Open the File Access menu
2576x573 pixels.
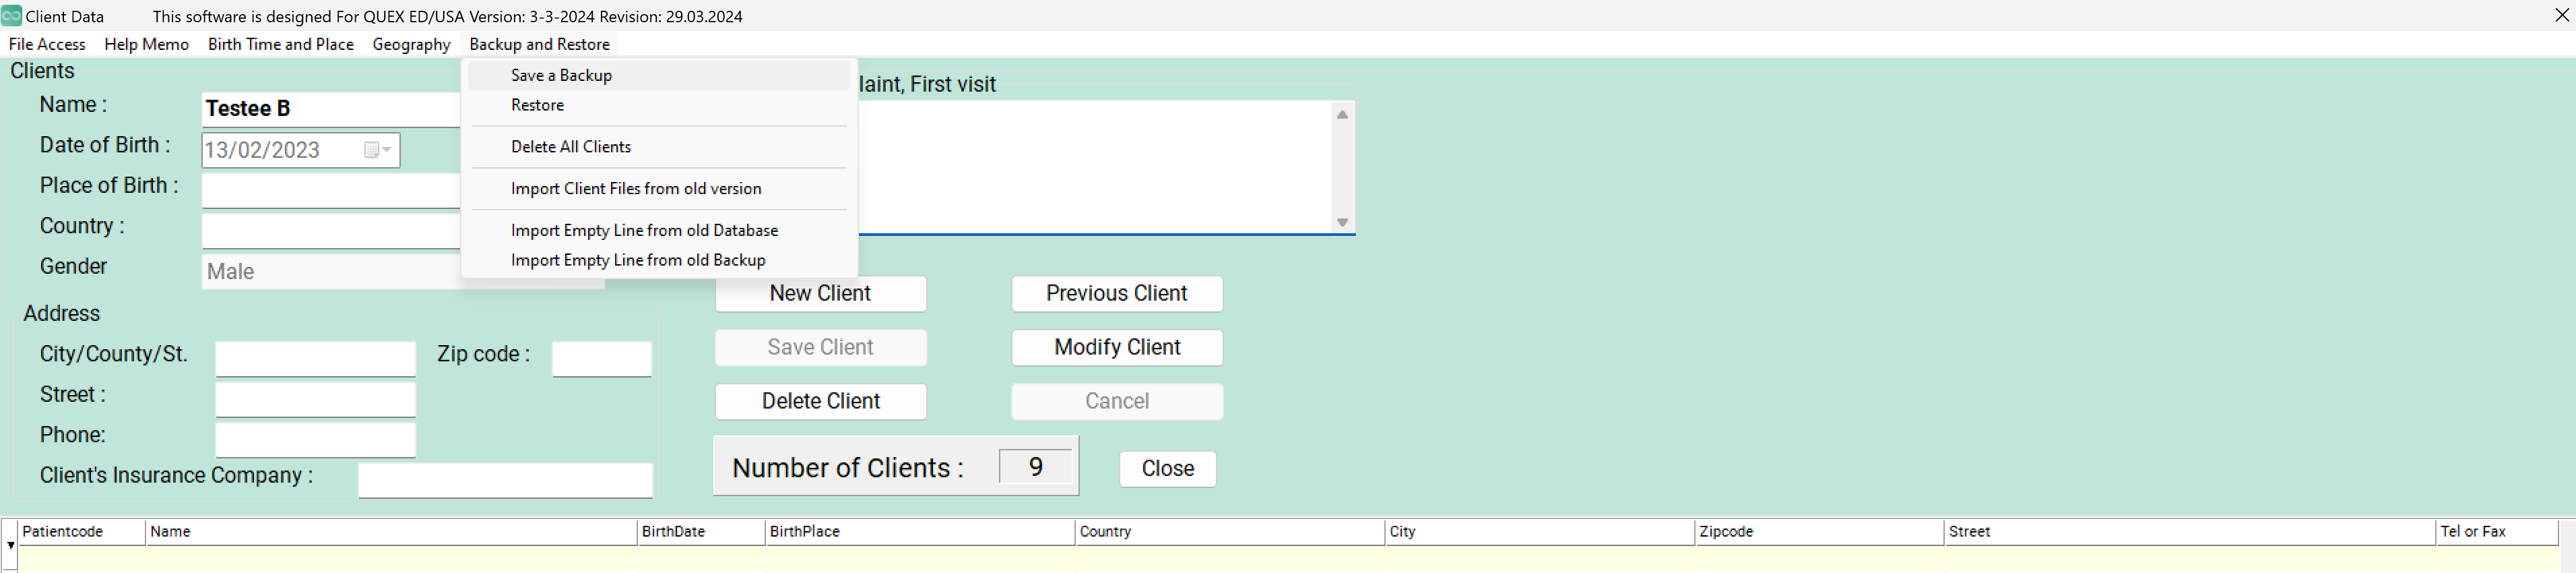[x=47, y=44]
